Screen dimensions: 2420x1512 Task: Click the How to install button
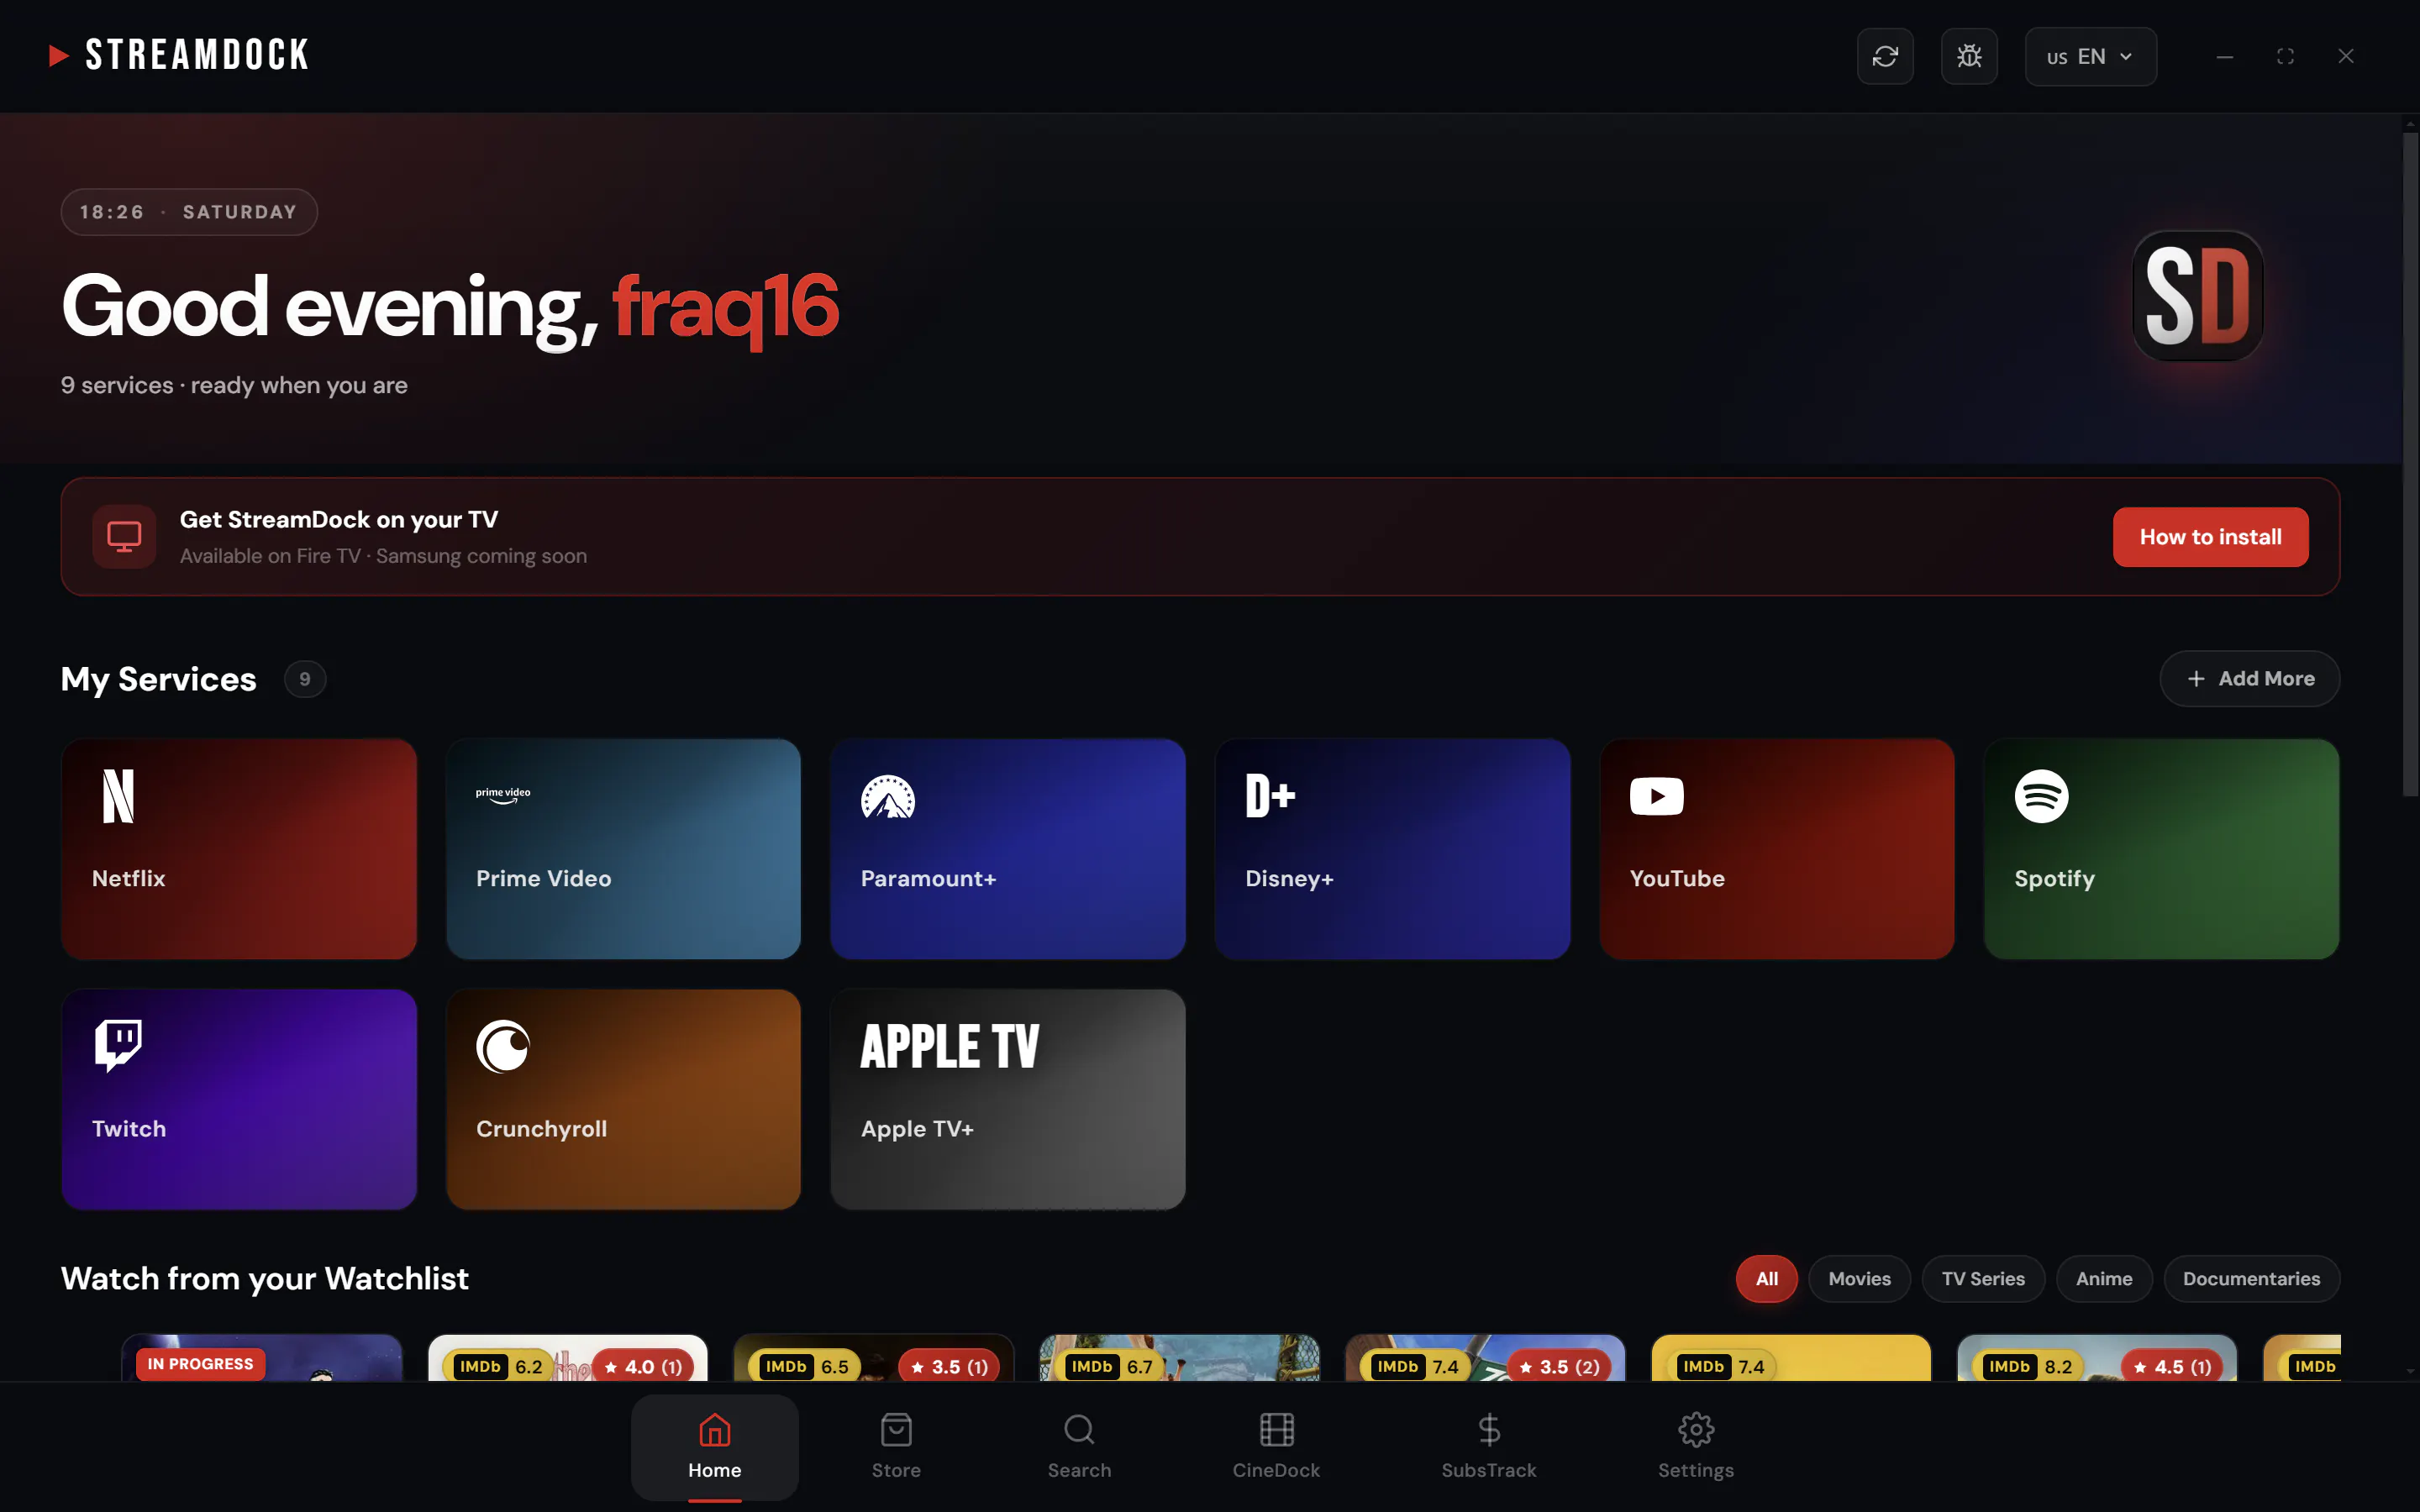[x=2211, y=537]
